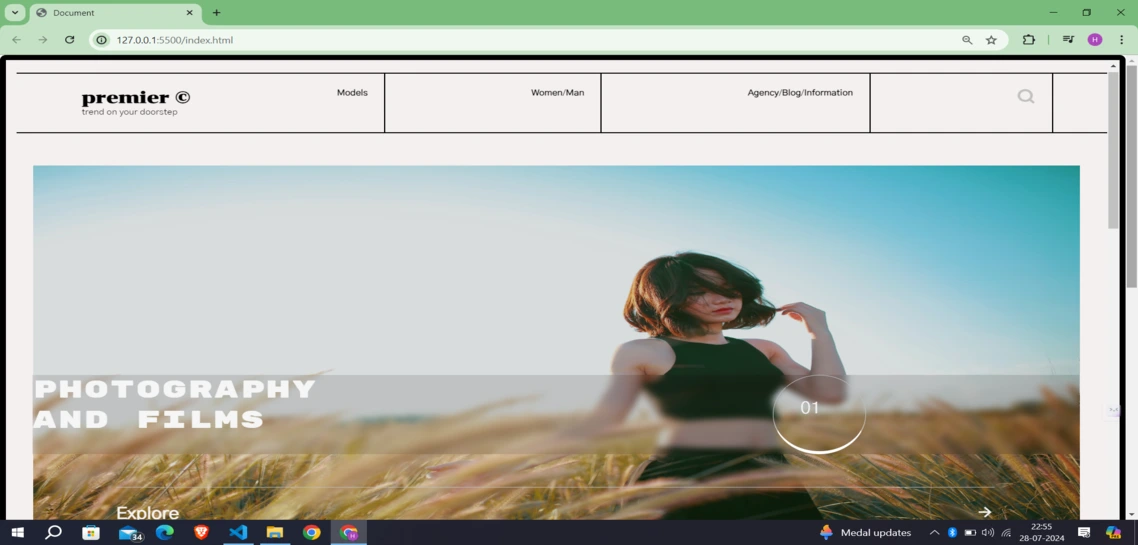Open File Explorer from the taskbar
This screenshot has width=1138, height=545.
[274, 533]
